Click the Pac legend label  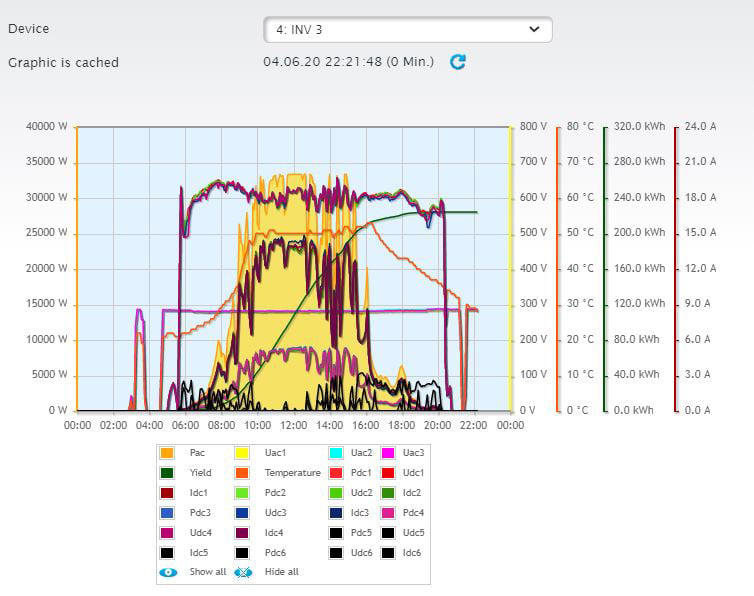[197, 453]
